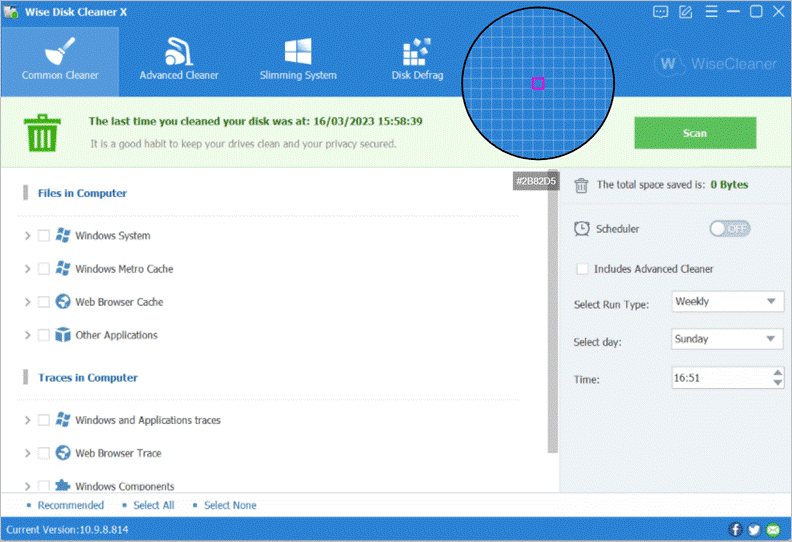Click the trash icon beside total space saved
Image resolution: width=792 pixels, height=542 pixels.
581,185
